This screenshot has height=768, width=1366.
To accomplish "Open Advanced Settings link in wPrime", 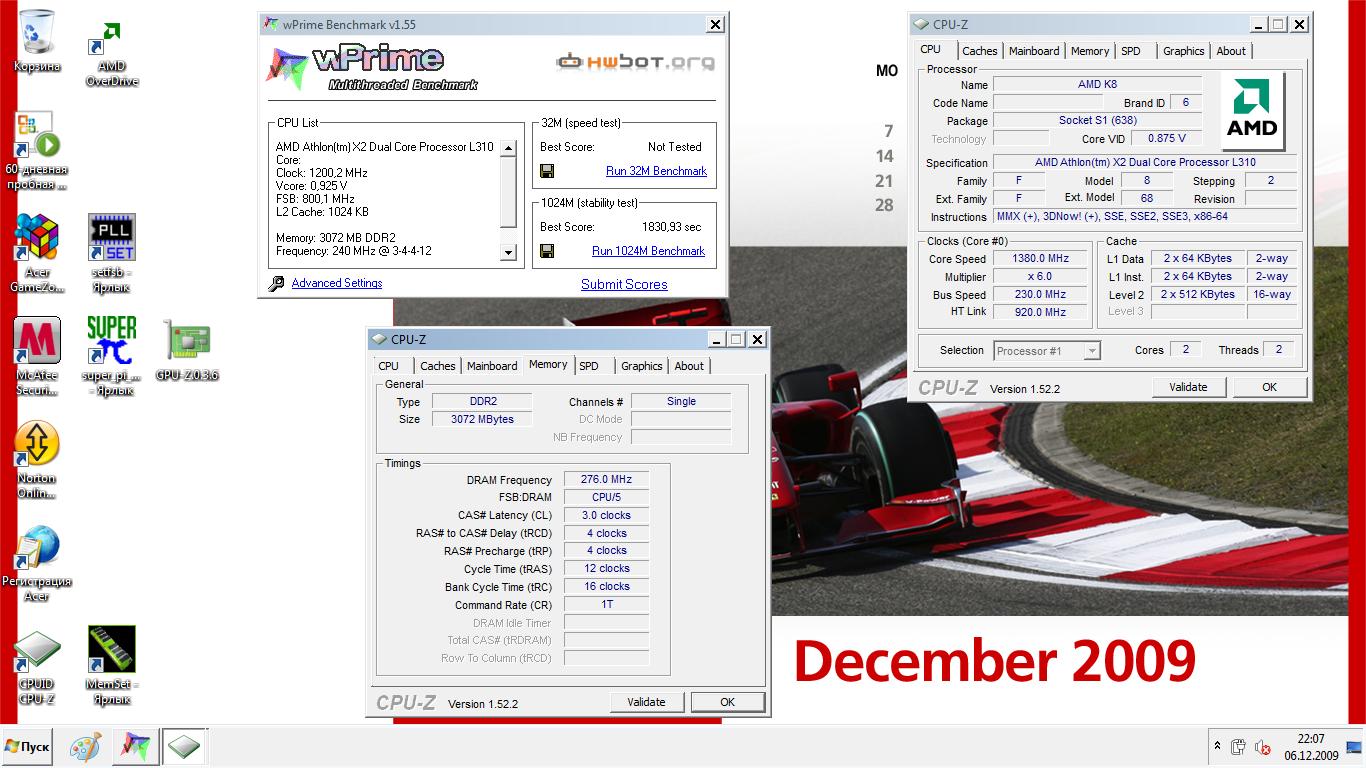I will click(x=337, y=284).
